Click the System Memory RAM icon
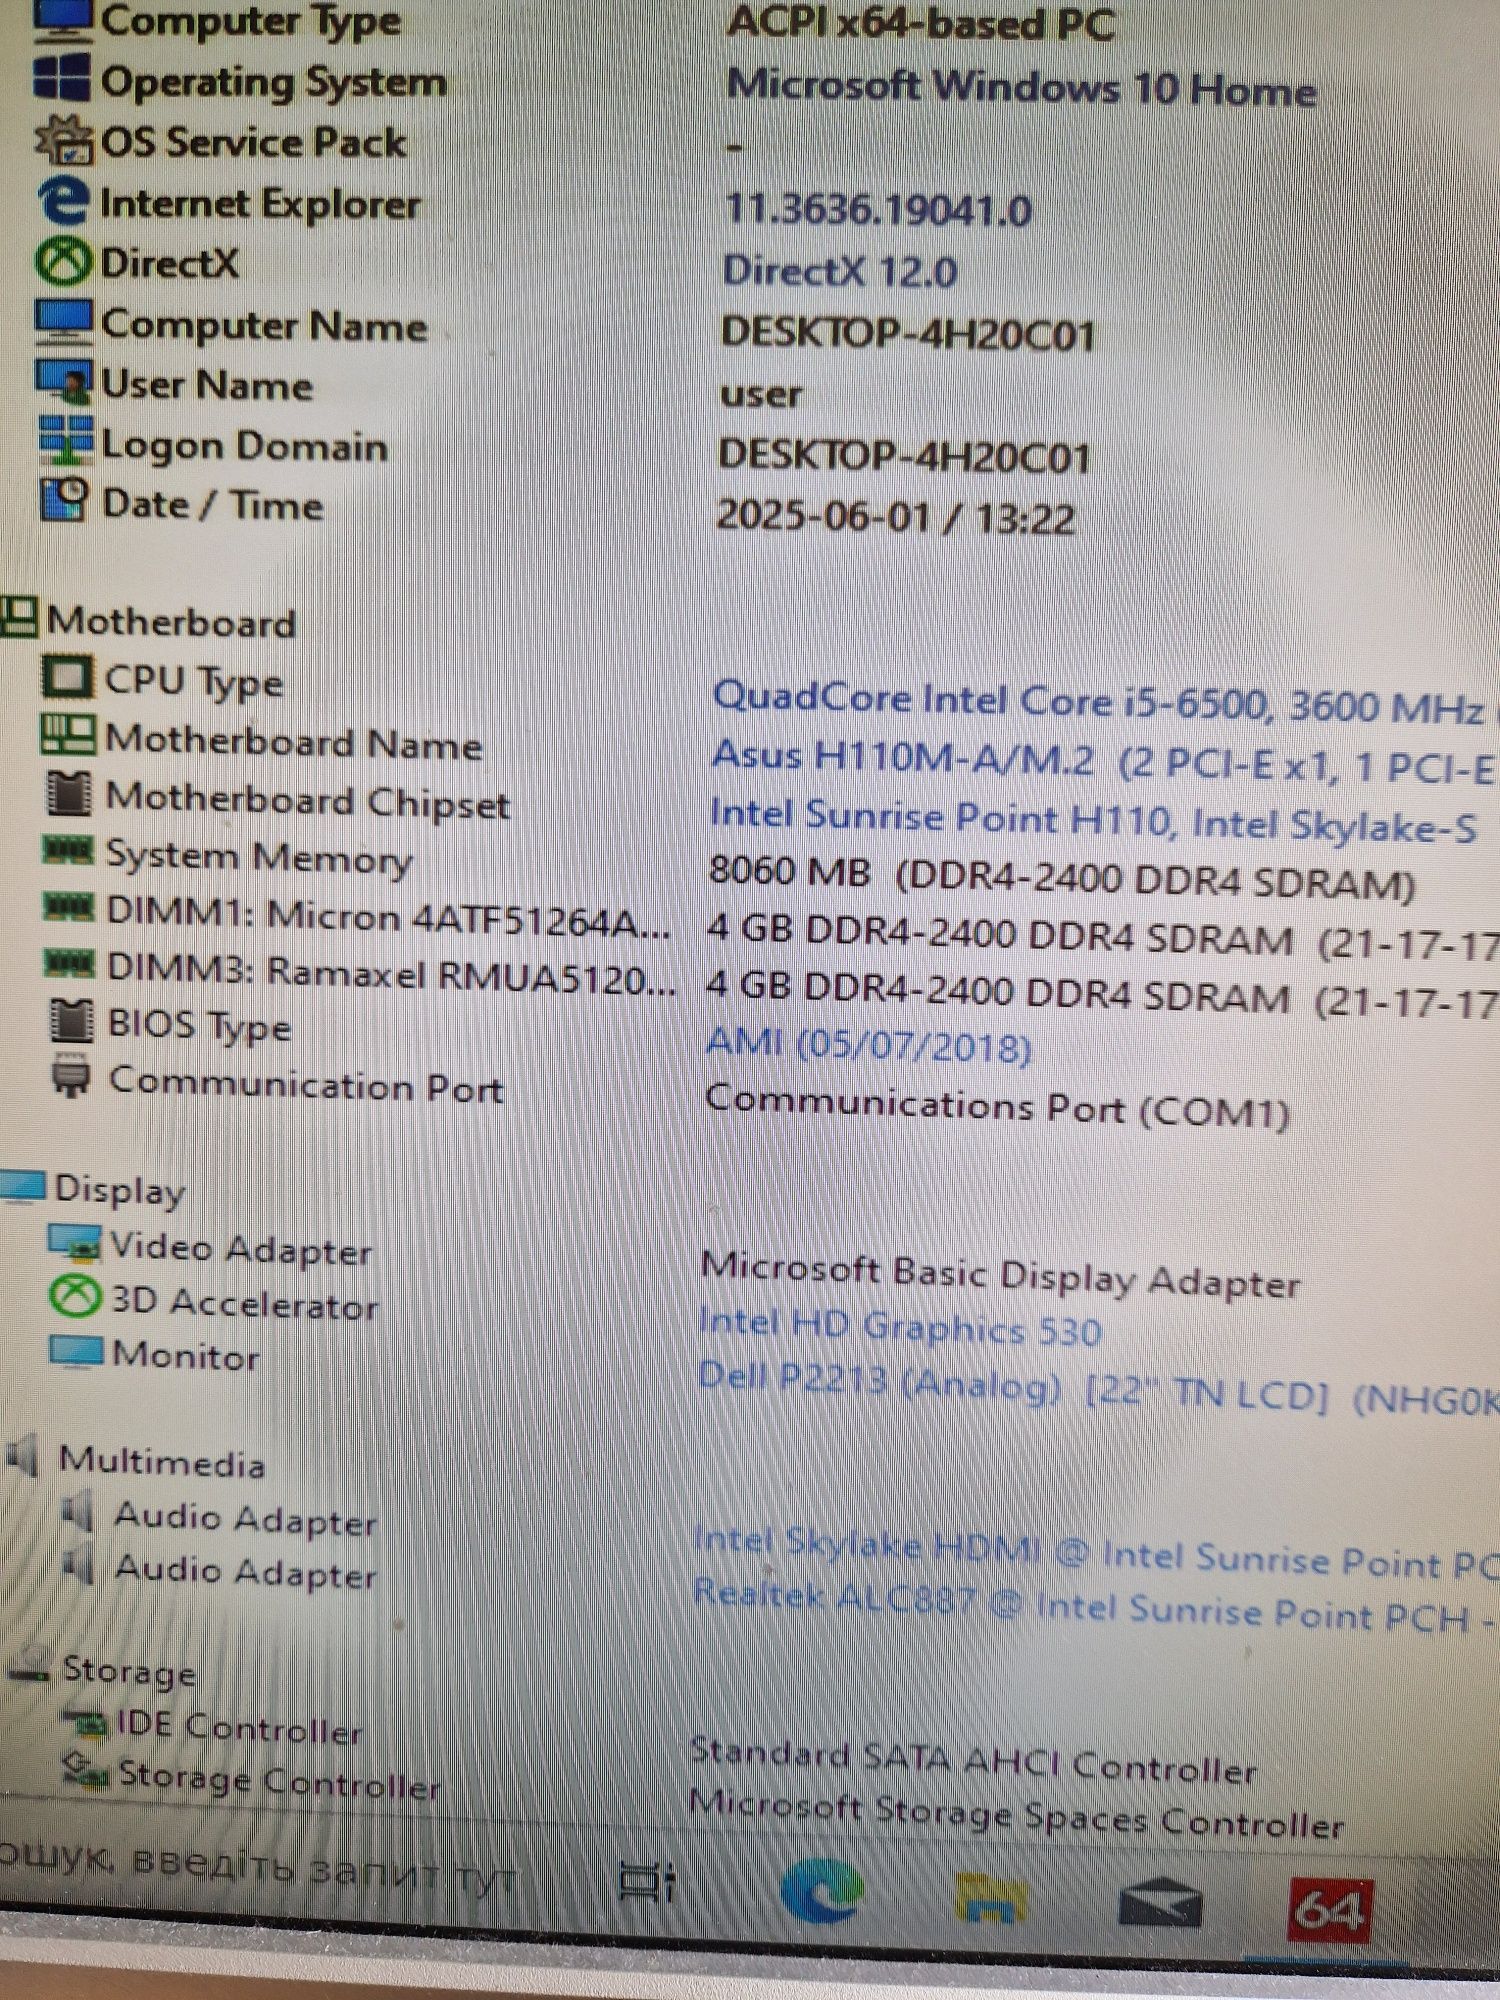 (68, 851)
